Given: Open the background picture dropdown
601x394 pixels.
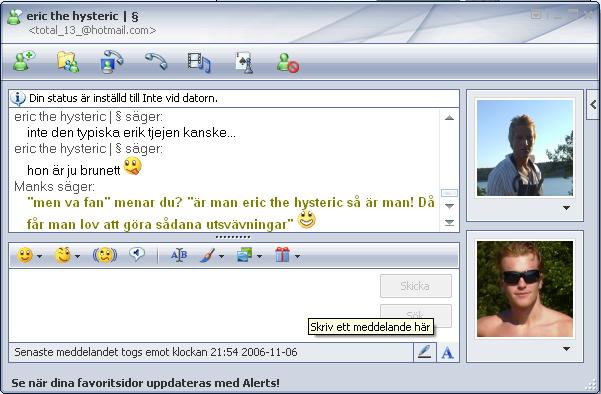Looking at the screenshot, I should pos(259,256).
